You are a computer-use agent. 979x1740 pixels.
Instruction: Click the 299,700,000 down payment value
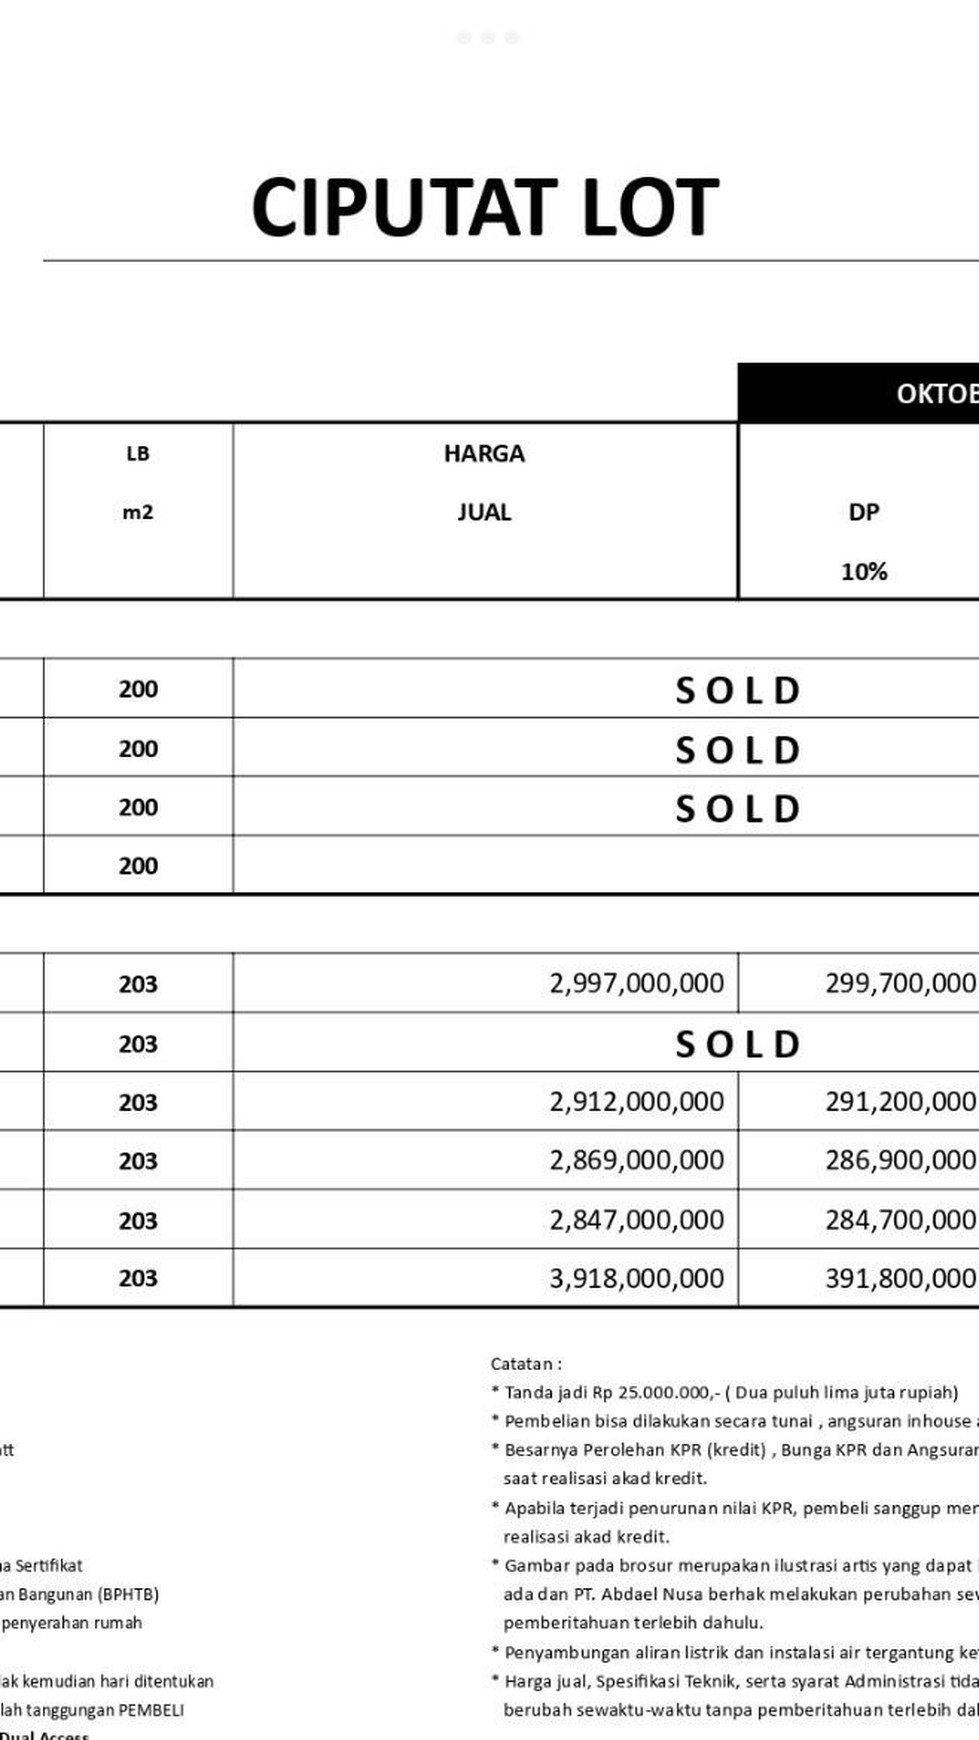(x=900, y=983)
